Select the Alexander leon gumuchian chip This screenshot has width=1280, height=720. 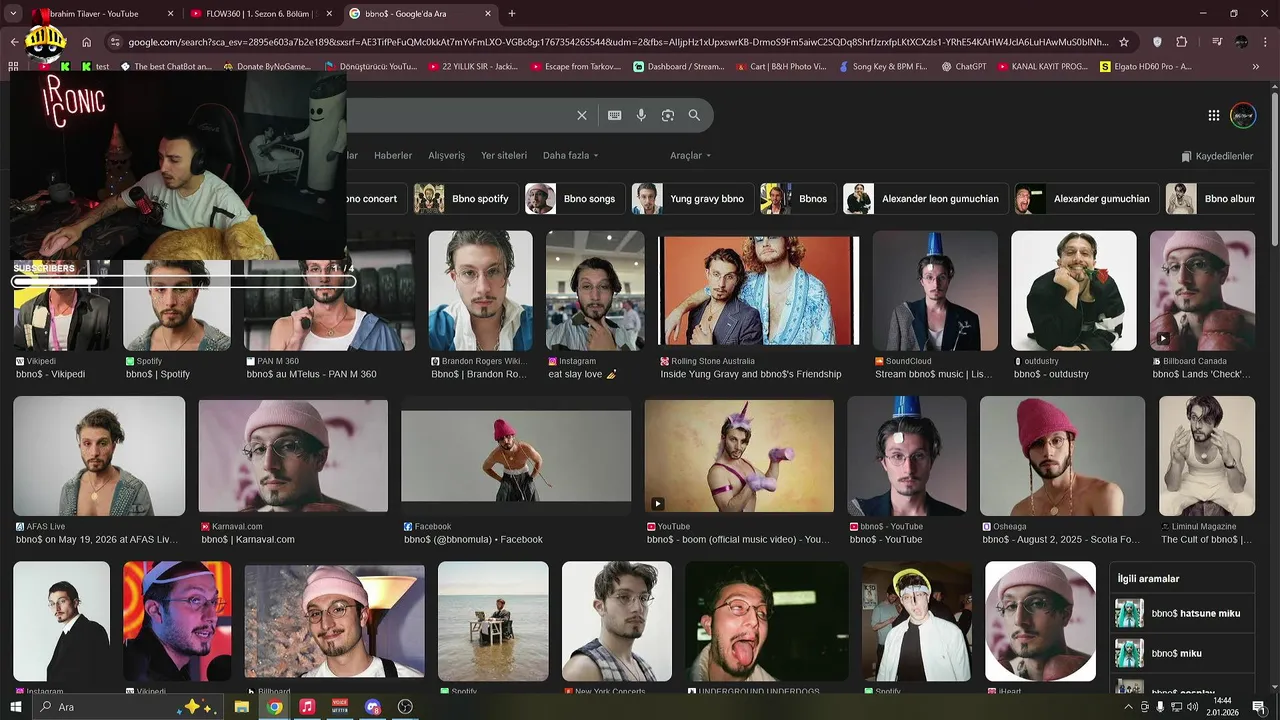click(925, 199)
